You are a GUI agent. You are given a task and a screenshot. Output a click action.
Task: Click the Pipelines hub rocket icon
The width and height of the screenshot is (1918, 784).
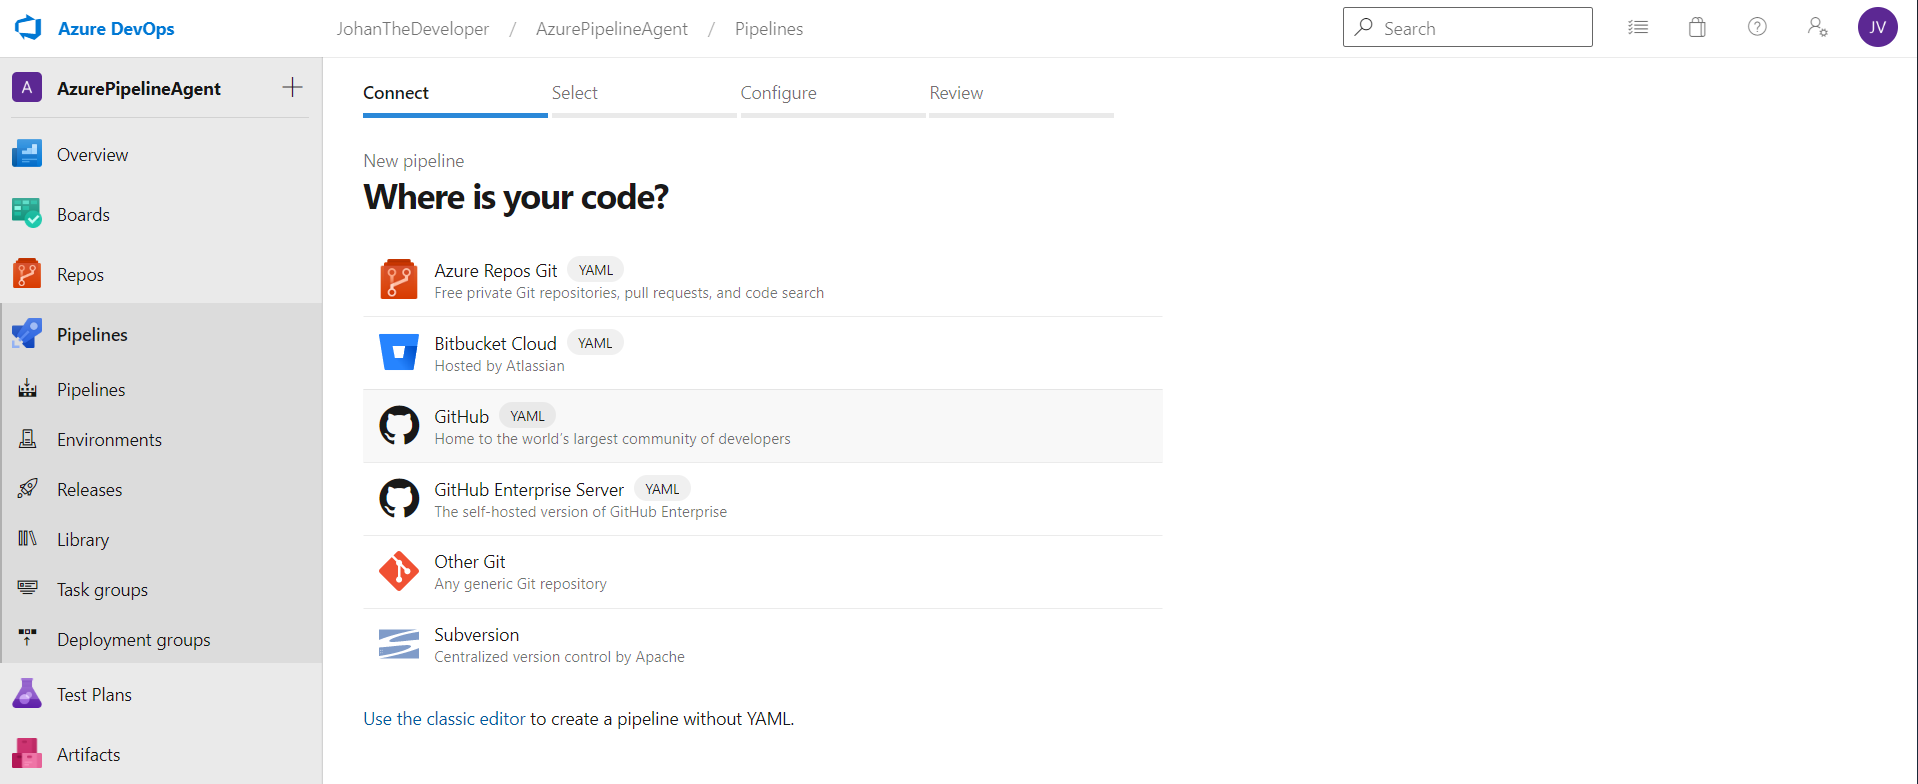point(27,333)
